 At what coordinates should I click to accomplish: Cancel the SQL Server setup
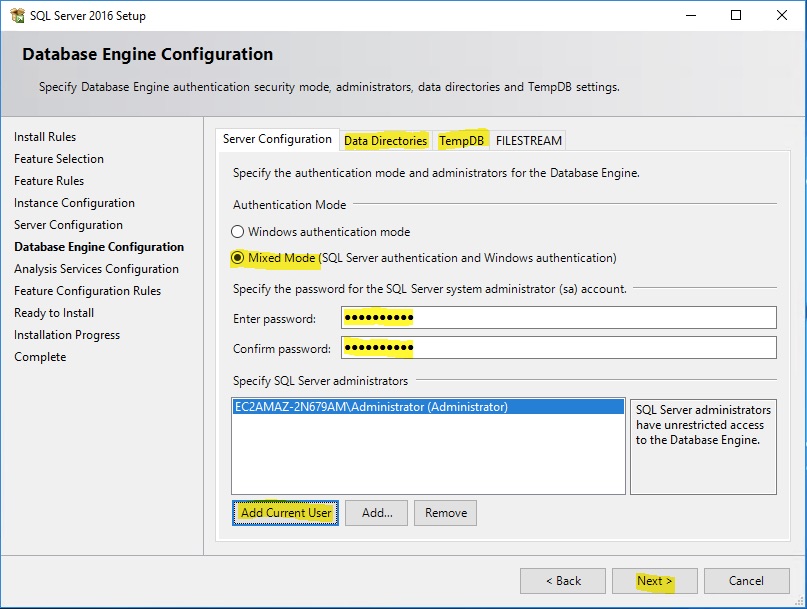pyautogui.click(x=746, y=581)
